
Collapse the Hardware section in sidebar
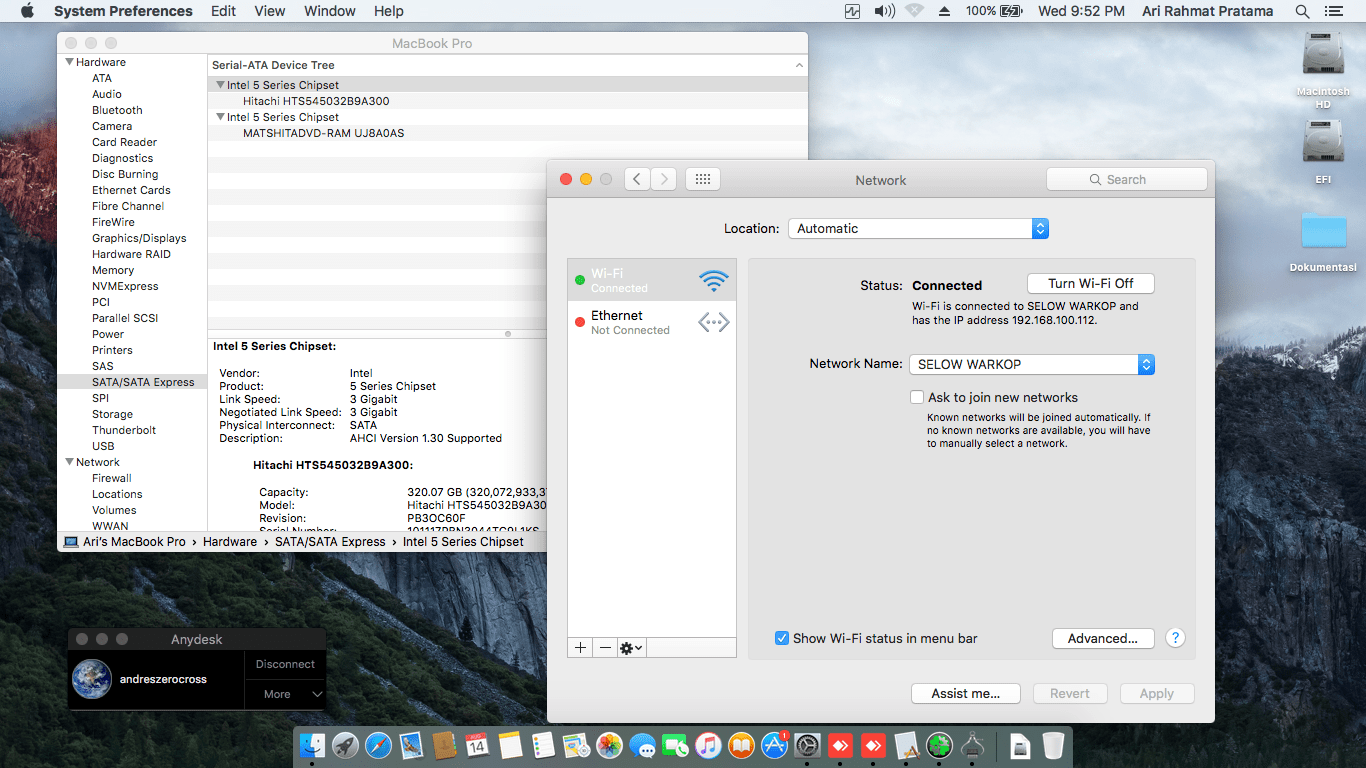pos(69,62)
